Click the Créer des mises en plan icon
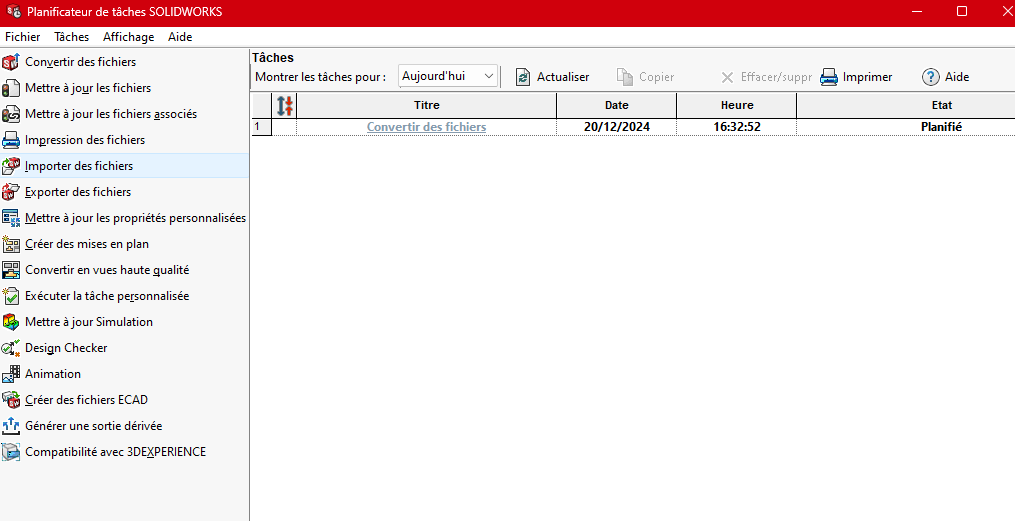The width and height of the screenshot is (1015, 521). [x=10, y=244]
